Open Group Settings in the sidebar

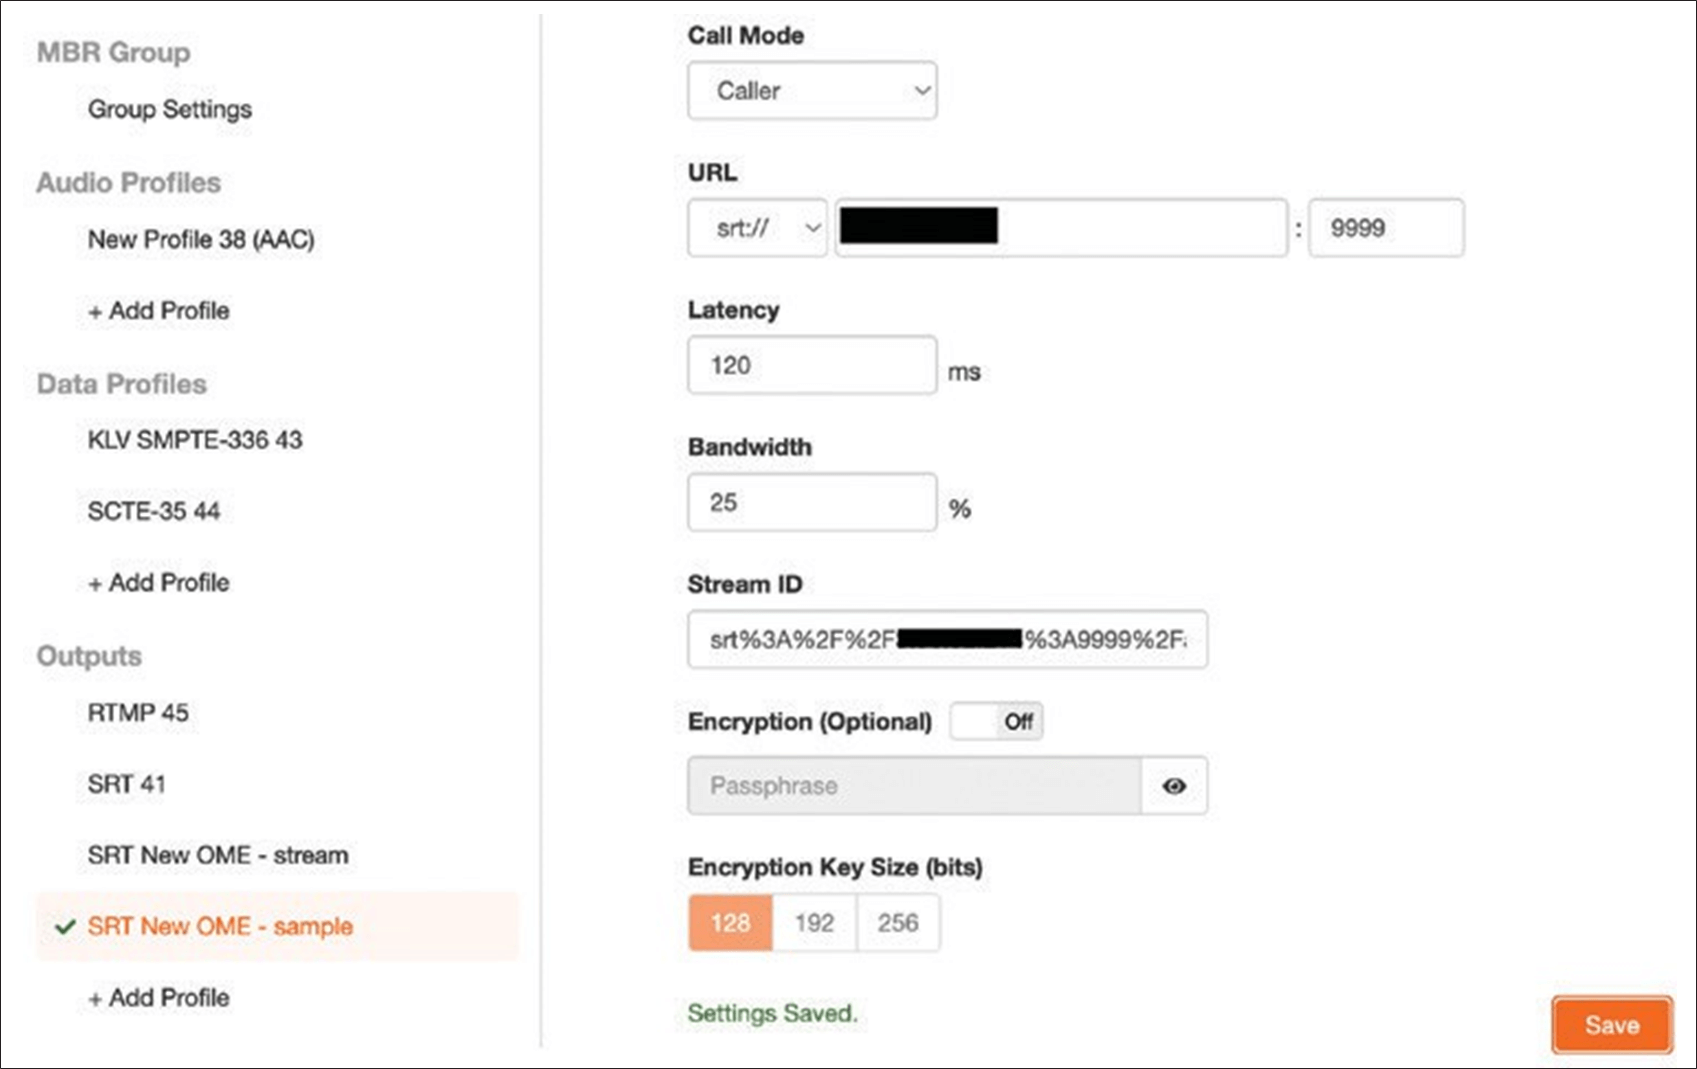click(x=170, y=109)
